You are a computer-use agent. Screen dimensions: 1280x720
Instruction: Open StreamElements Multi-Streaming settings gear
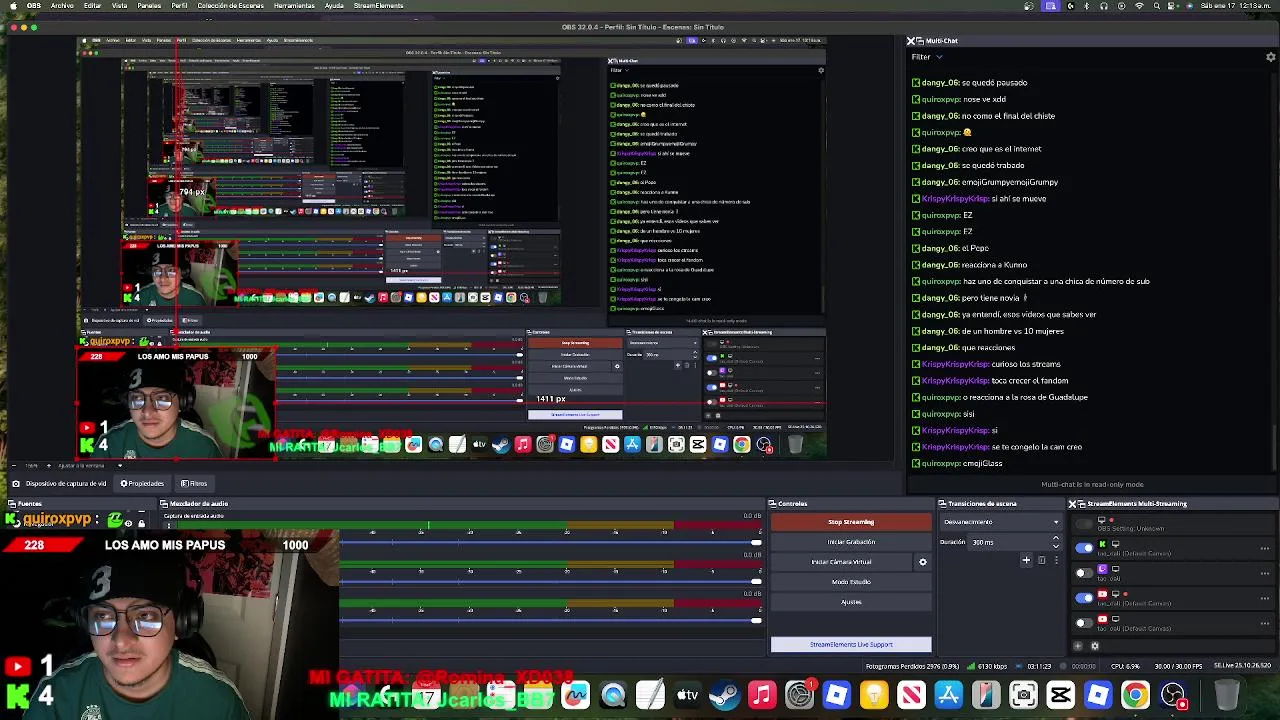pos(1094,646)
